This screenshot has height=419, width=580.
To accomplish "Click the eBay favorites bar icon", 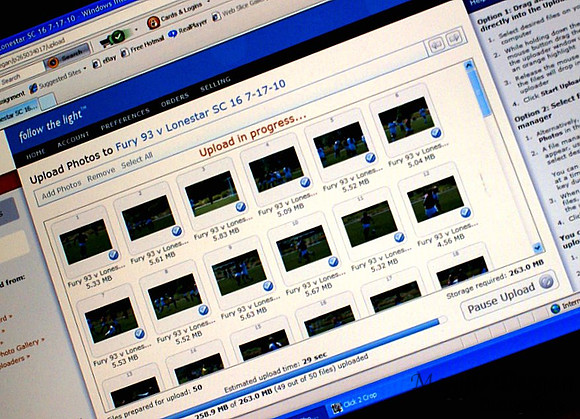I will pos(97,64).
